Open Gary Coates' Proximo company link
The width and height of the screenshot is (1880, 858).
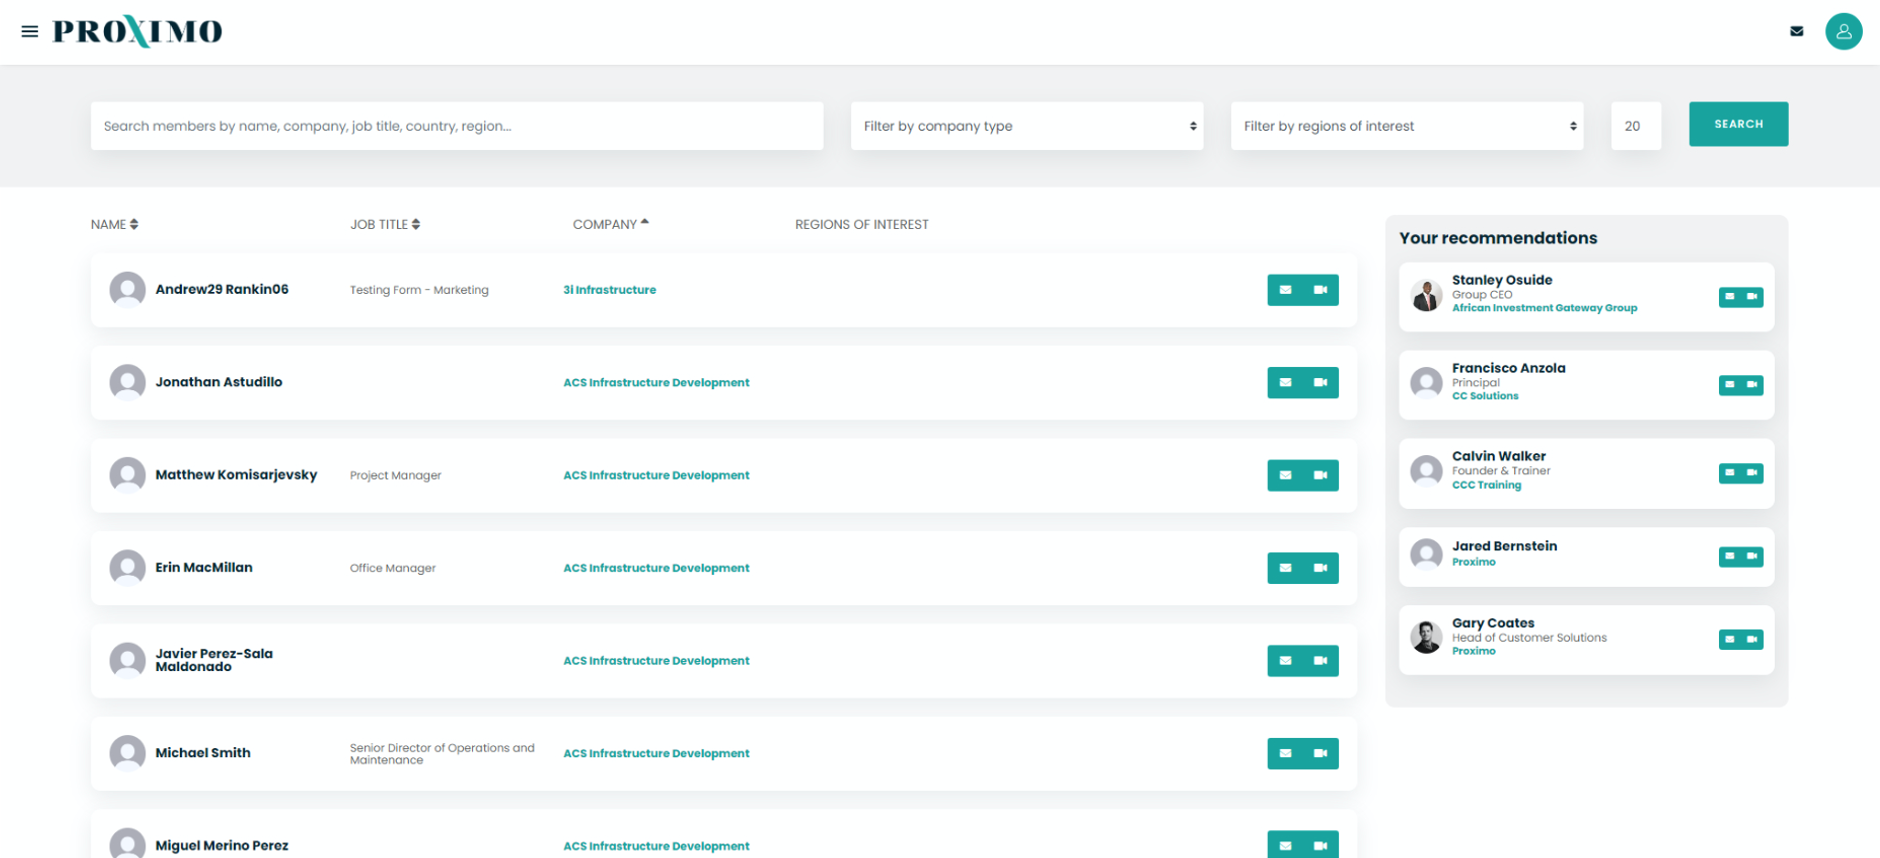pos(1474,651)
